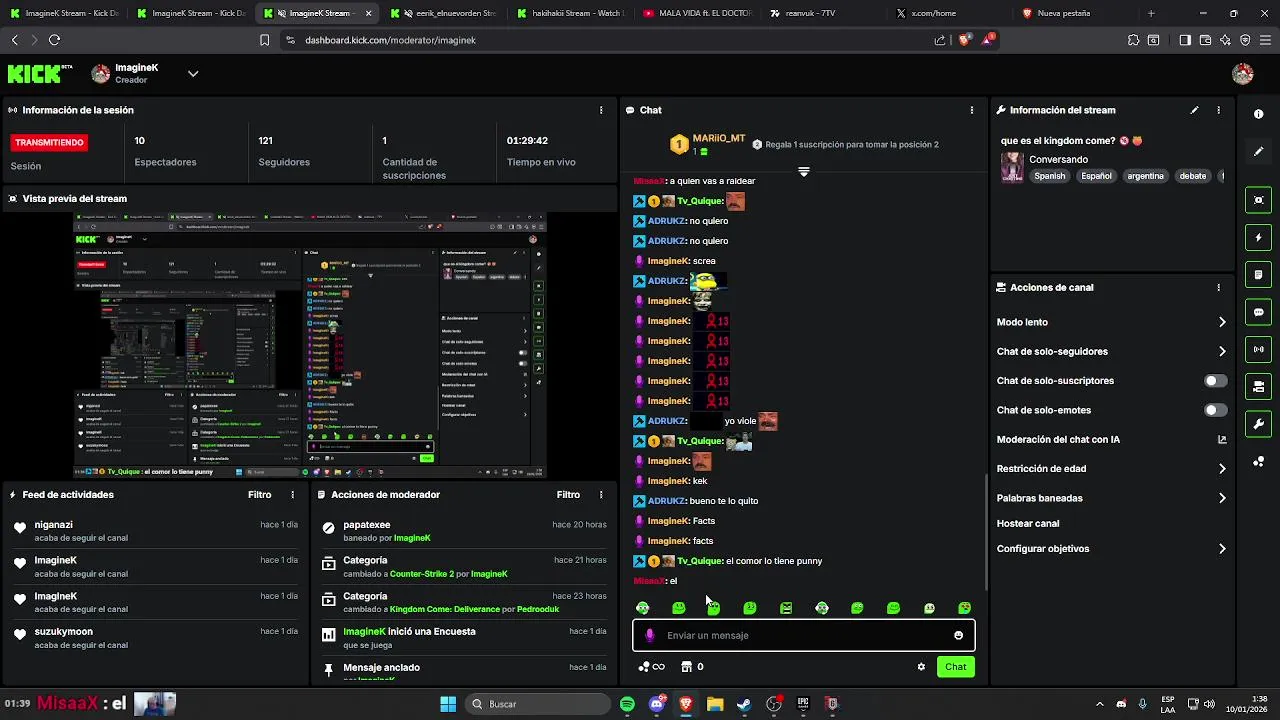Open Moderación del chat con IA external link icon
This screenshot has width=1280, height=720.
pos(1222,439)
